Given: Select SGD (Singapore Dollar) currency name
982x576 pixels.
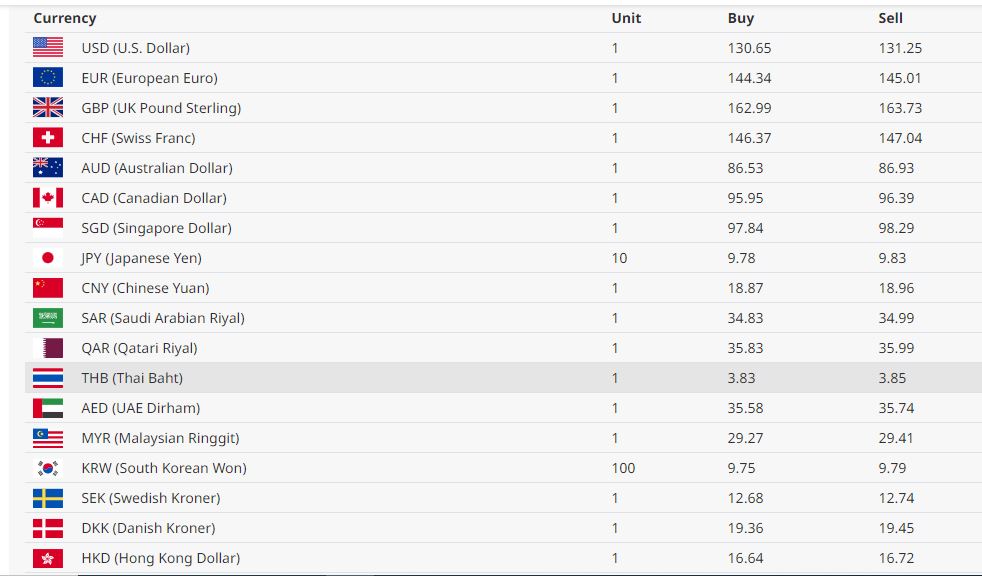Looking at the screenshot, I should coord(156,228).
